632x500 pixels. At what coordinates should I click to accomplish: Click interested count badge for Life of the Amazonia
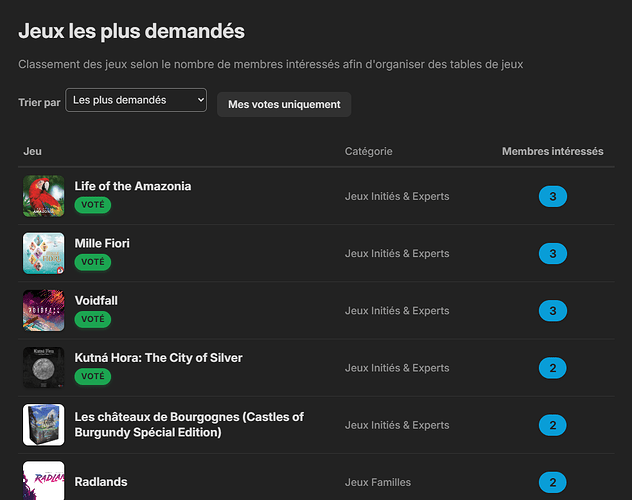point(553,196)
